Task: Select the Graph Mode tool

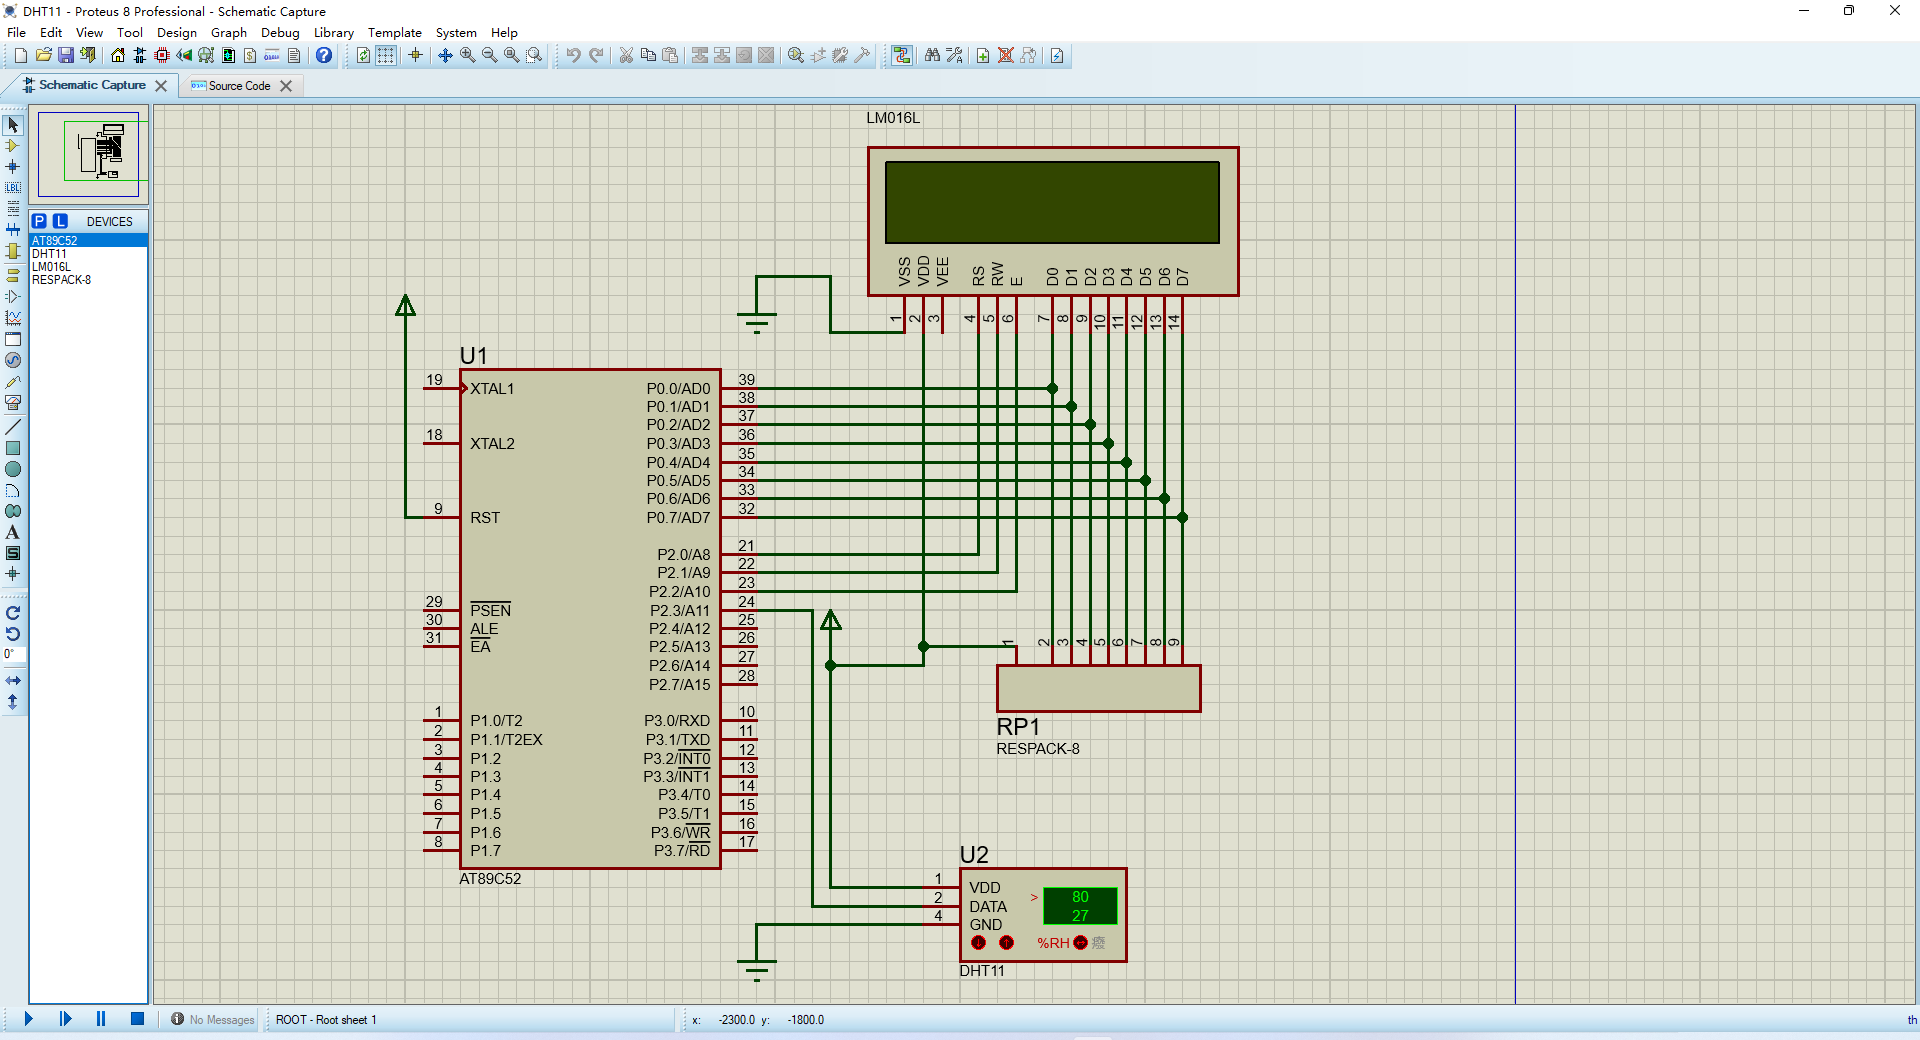Action: tap(13, 318)
